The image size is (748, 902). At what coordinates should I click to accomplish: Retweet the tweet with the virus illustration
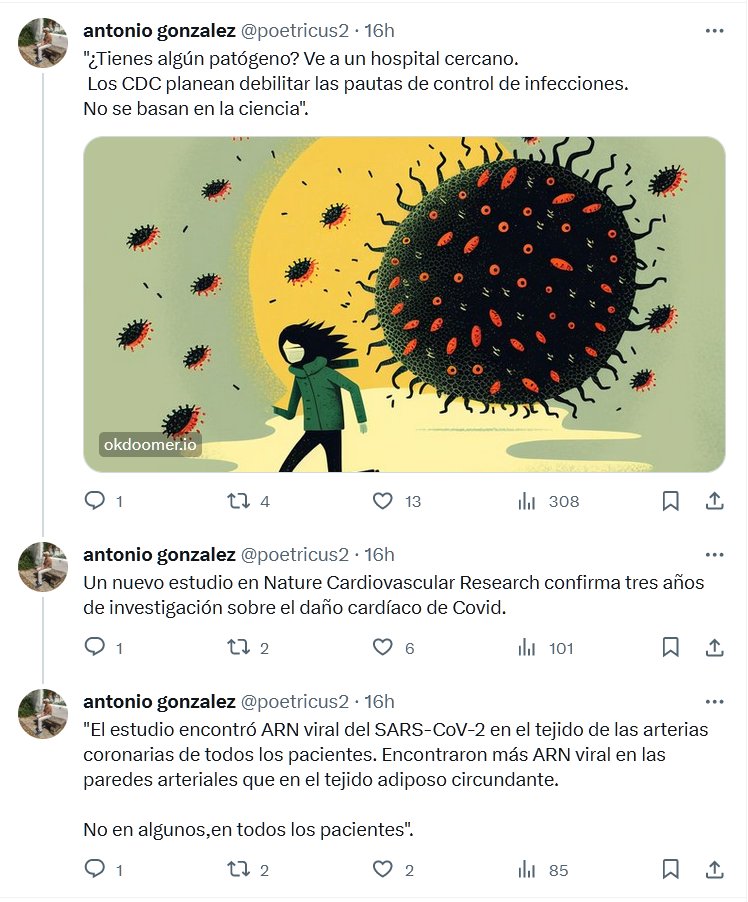pos(239,501)
